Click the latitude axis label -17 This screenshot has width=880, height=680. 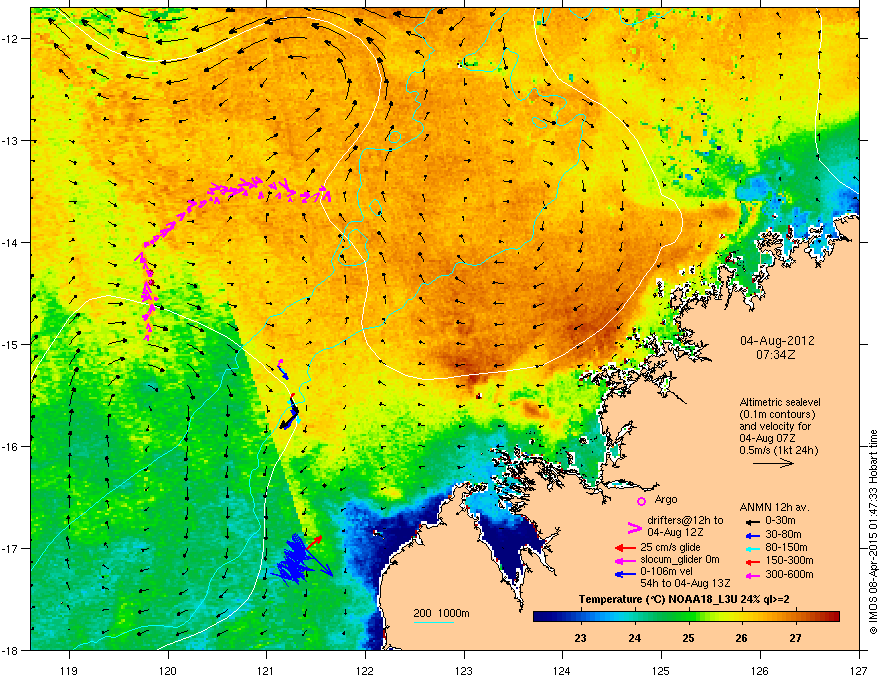(x=11, y=548)
